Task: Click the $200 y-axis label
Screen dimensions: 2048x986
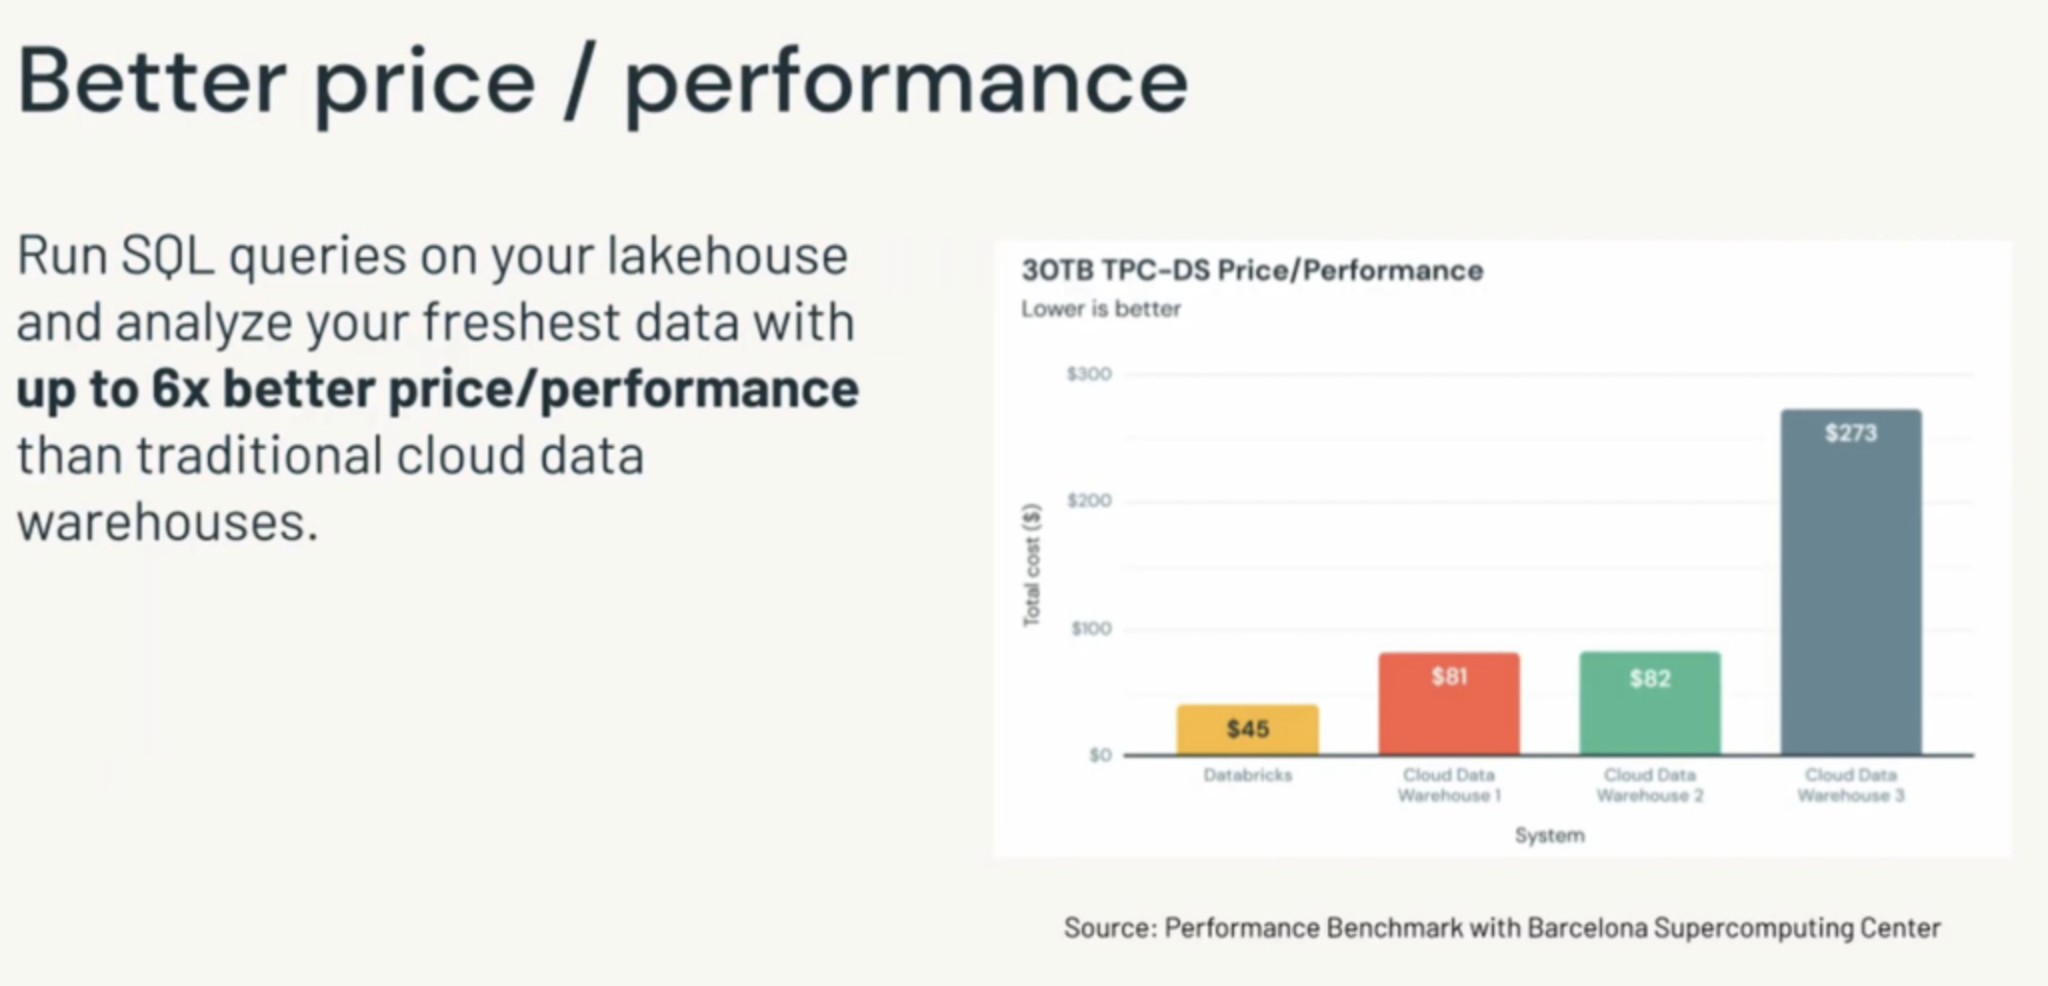Action: pos(1088,500)
